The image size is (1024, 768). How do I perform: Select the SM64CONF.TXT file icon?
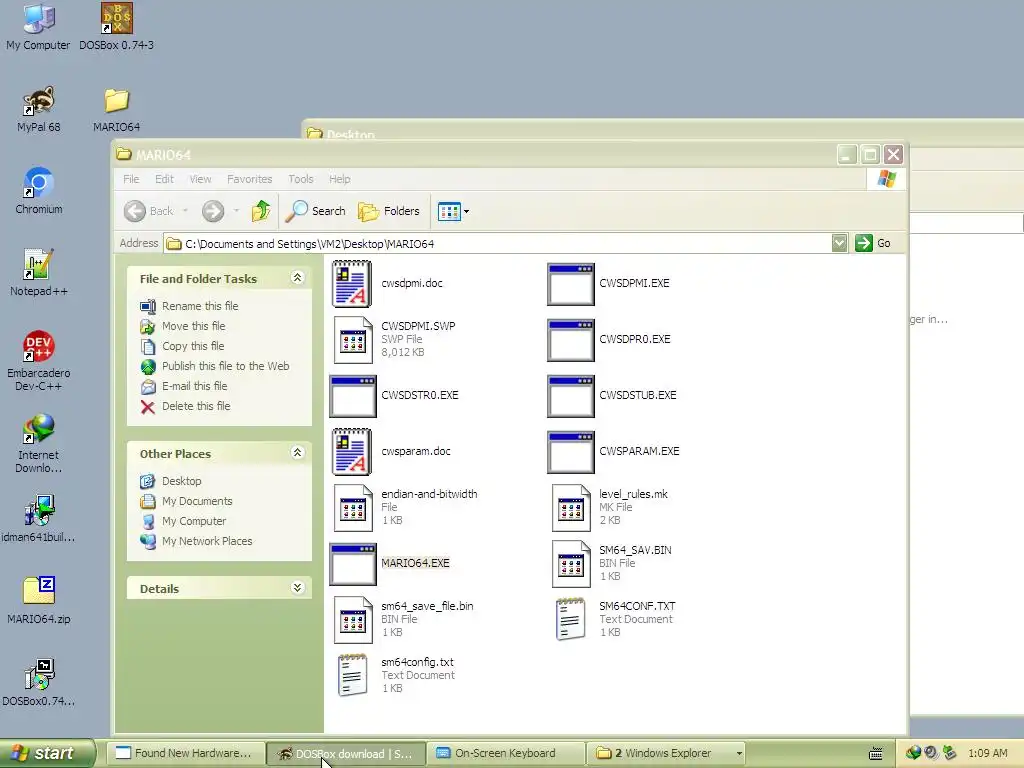570,620
